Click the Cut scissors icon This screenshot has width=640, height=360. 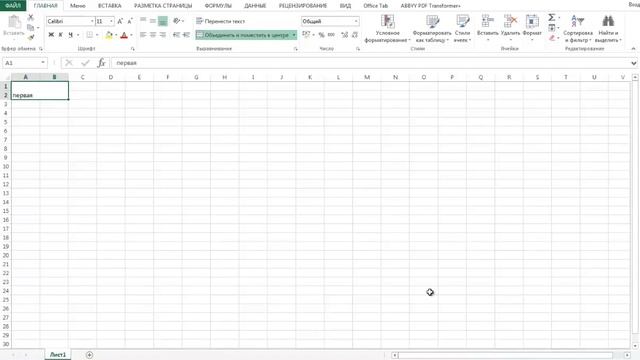tap(31, 18)
